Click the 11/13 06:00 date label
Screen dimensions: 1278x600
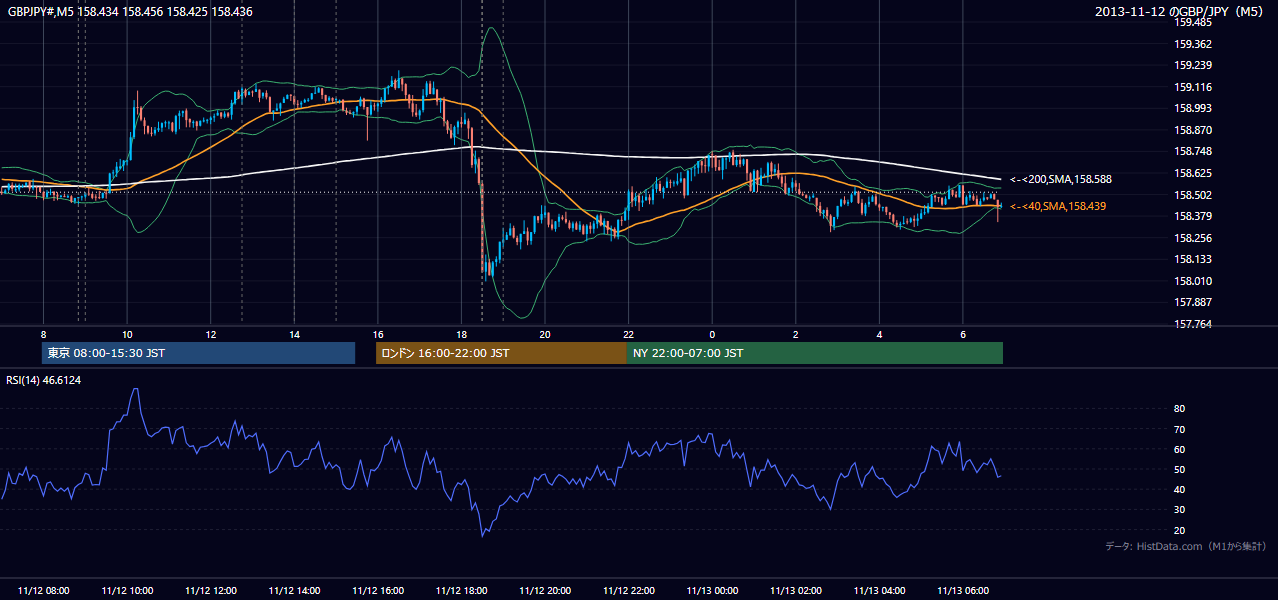[x=962, y=591]
